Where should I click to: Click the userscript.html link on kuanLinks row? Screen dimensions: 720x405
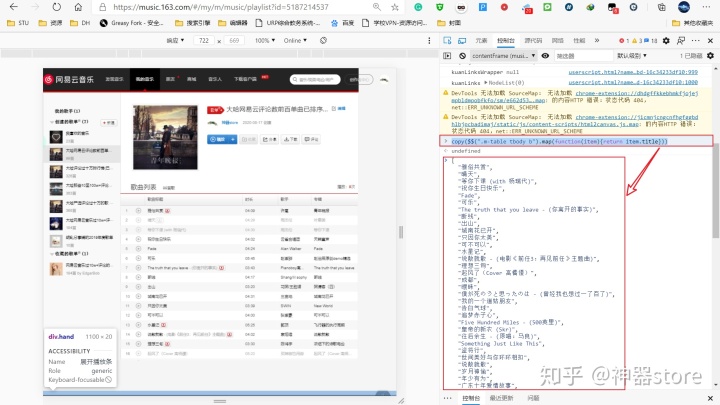[633, 83]
